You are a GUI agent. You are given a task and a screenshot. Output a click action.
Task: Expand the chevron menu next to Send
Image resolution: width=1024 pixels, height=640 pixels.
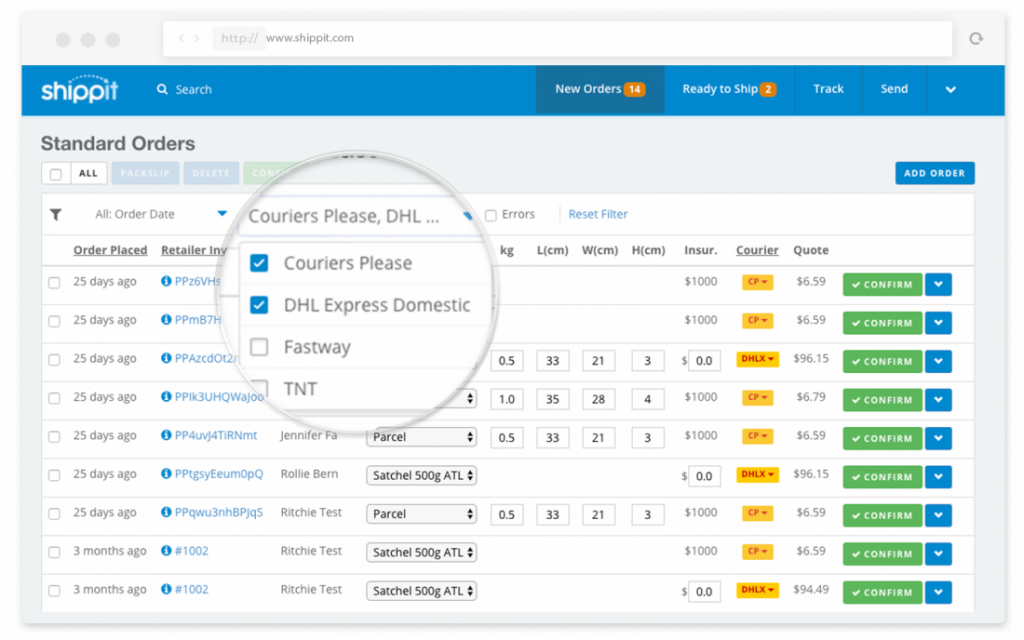950,89
